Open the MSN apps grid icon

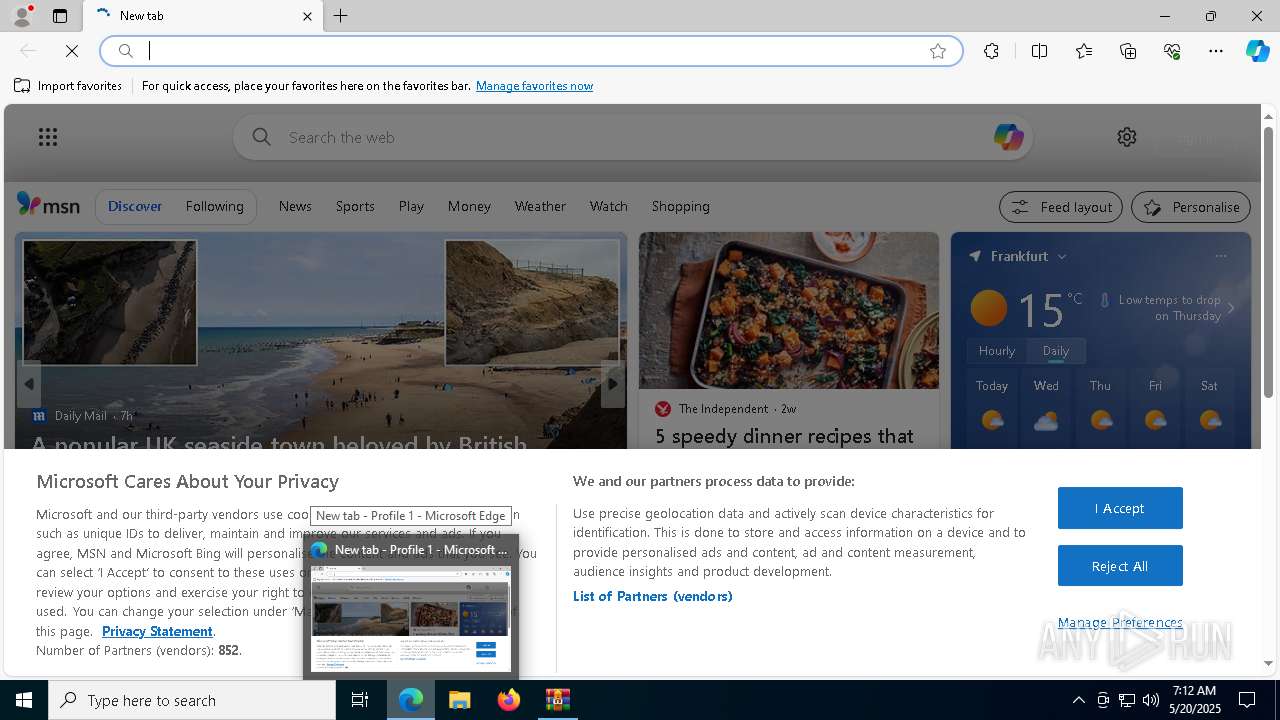coord(48,137)
